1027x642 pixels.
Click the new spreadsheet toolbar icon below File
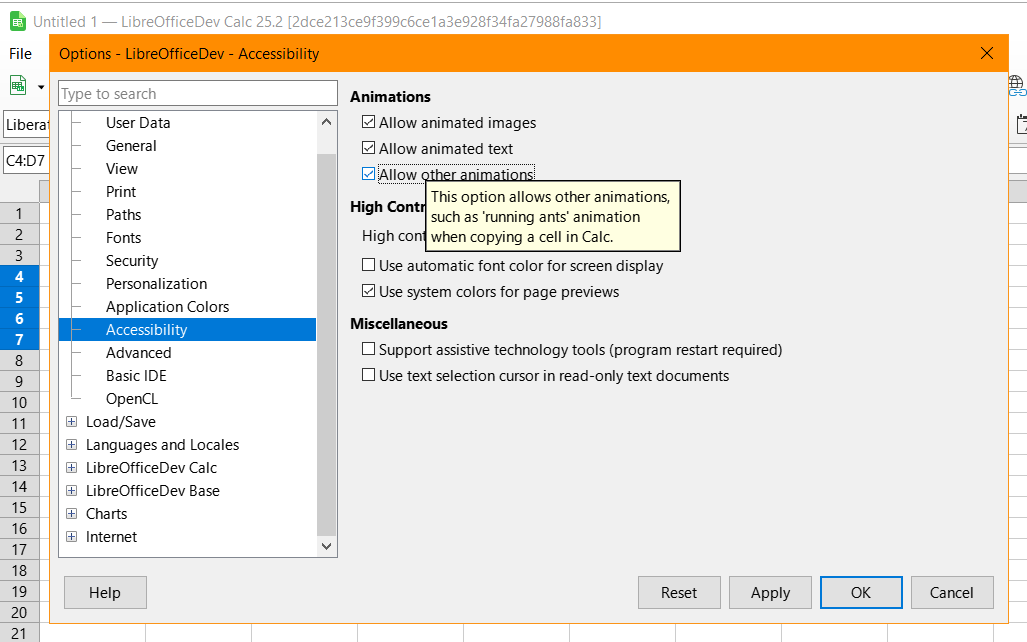pos(18,86)
